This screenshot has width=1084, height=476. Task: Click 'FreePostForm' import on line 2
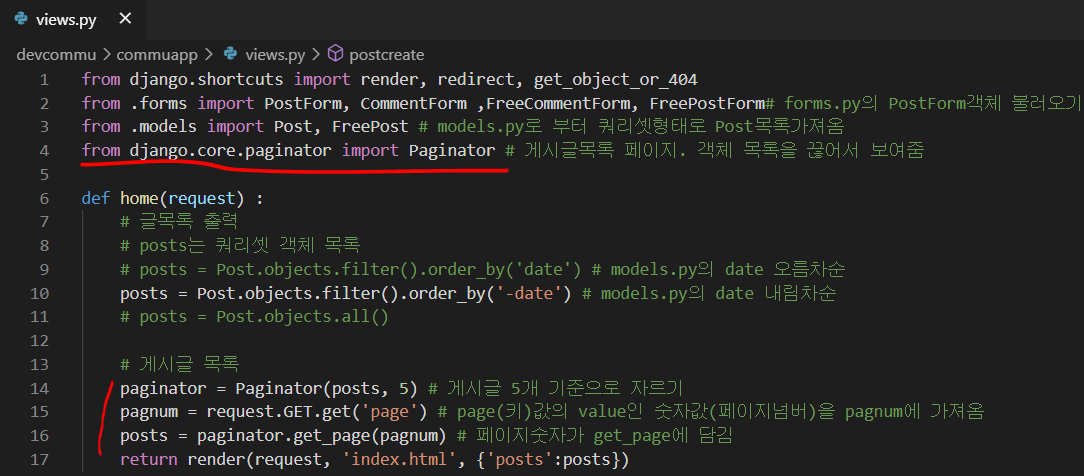(707, 104)
